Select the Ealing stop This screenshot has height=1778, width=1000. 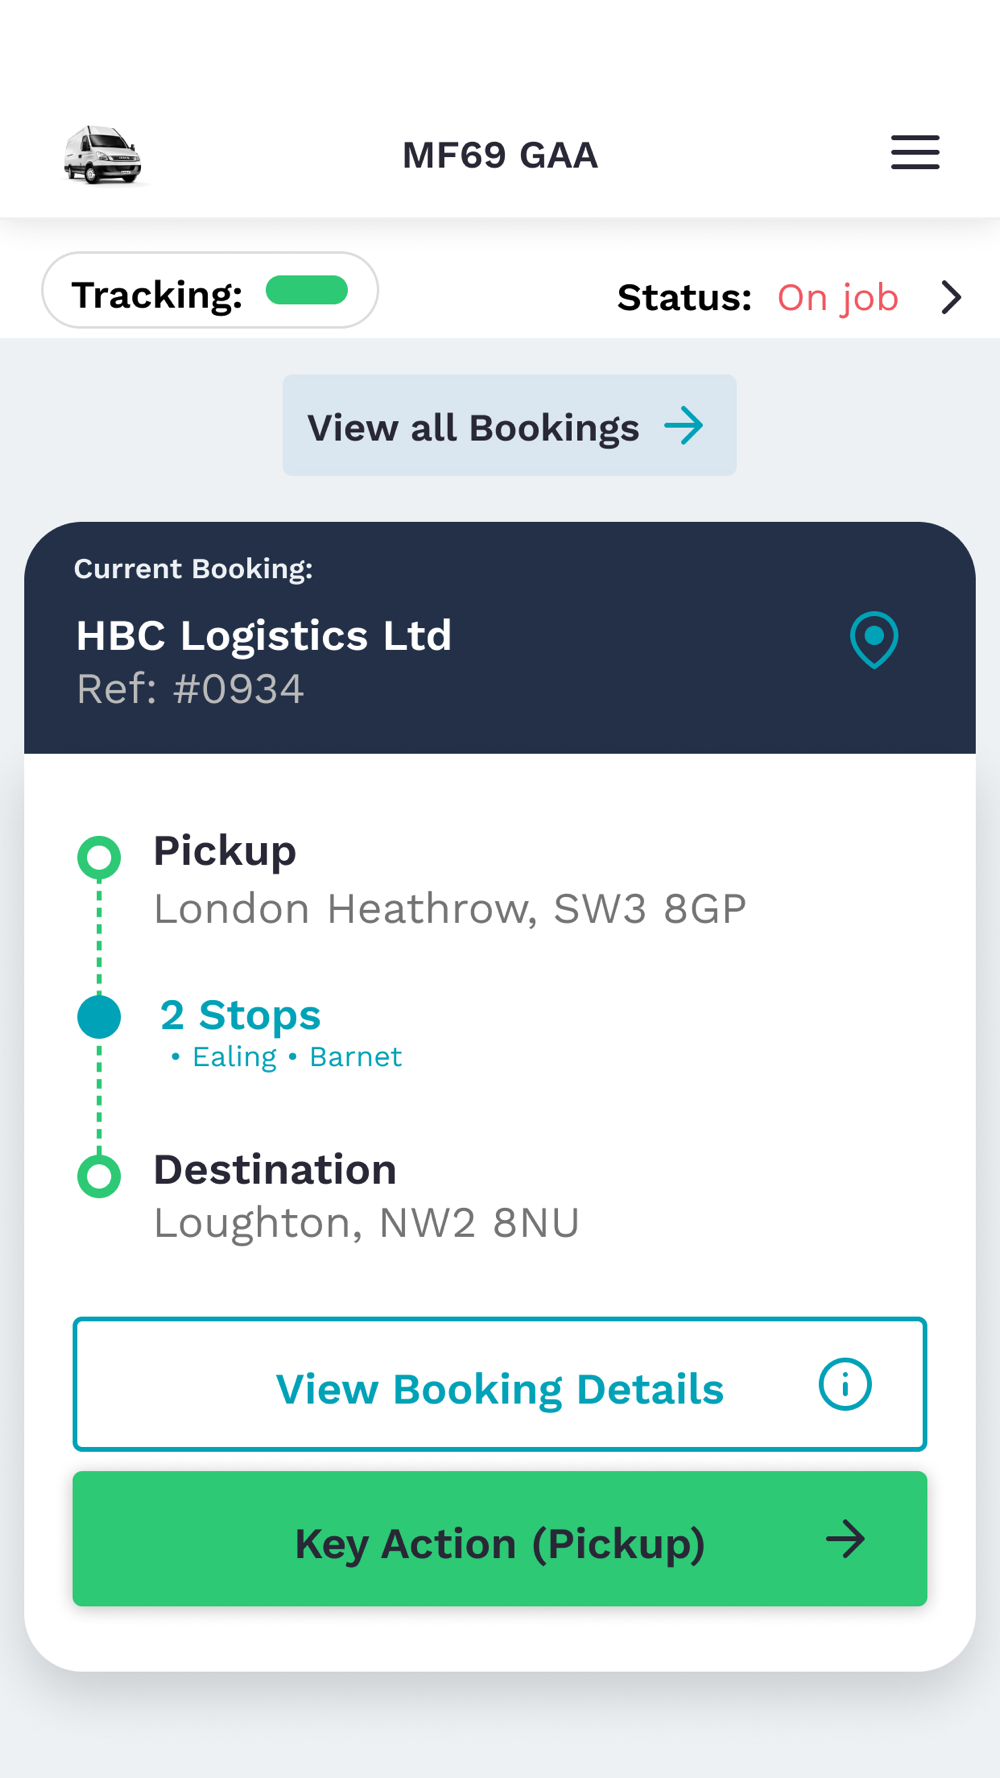[234, 1057]
